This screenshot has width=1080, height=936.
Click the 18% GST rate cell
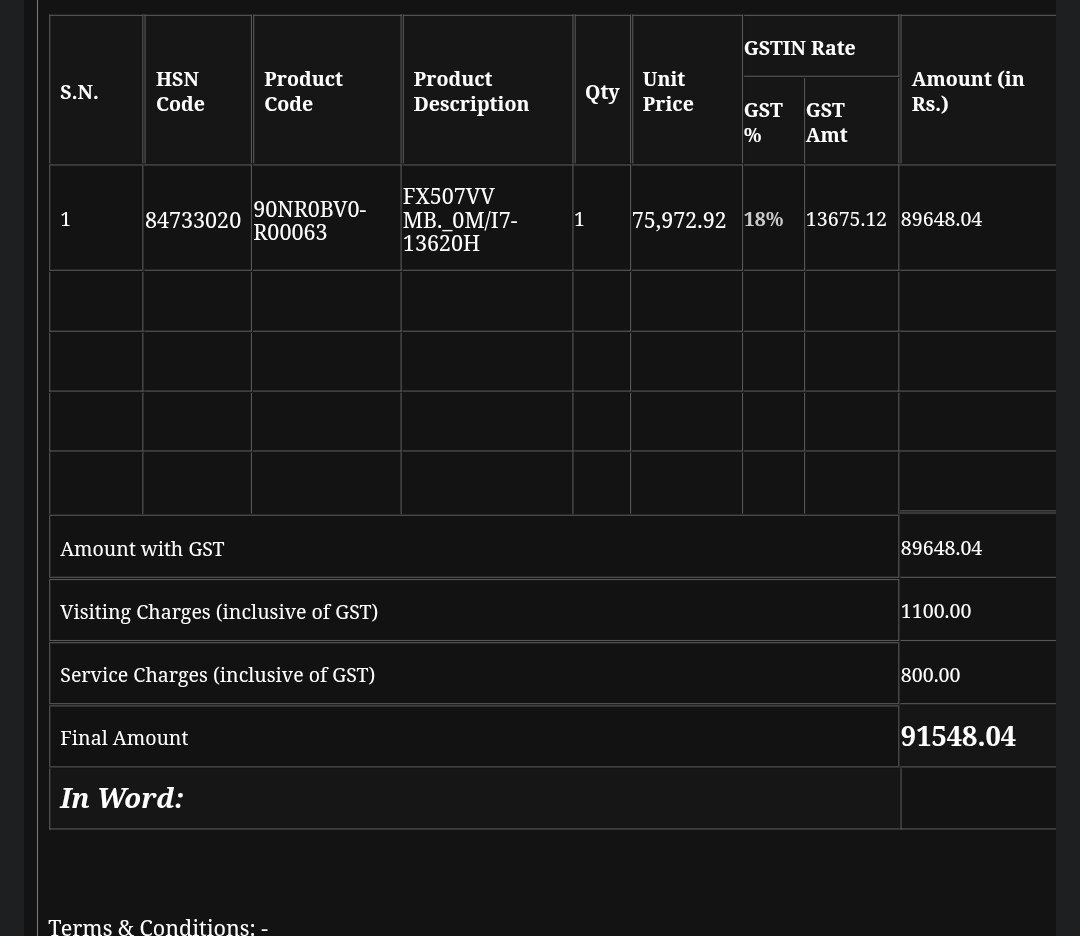763,220
